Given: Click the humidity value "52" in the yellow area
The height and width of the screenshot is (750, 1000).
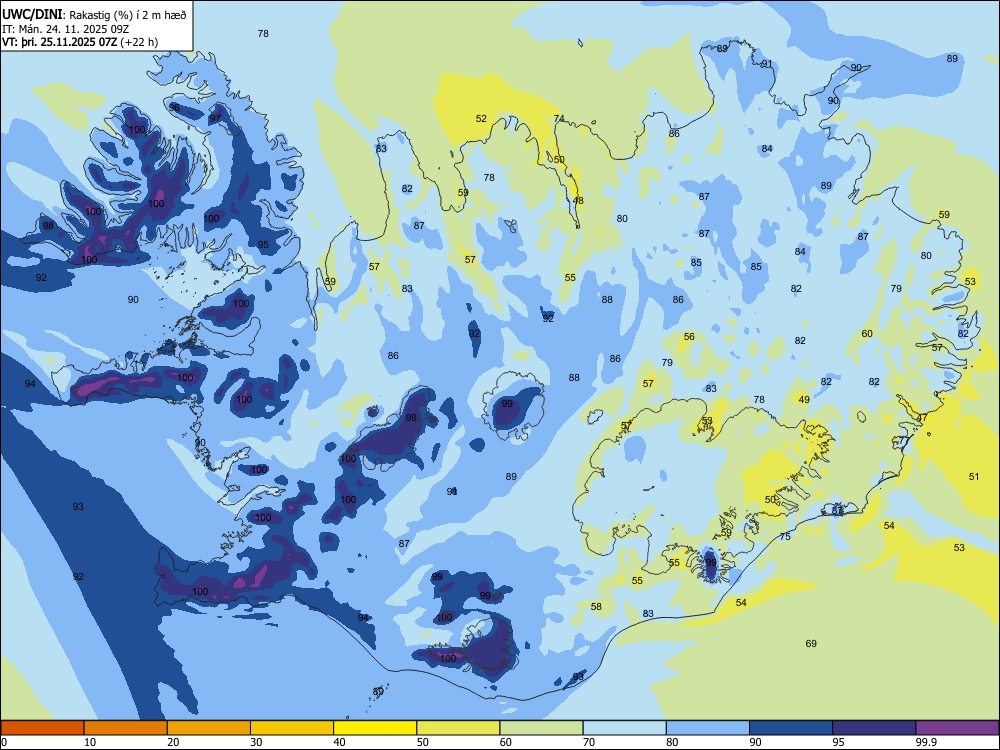Looking at the screenshot, I should coord(482,119).
